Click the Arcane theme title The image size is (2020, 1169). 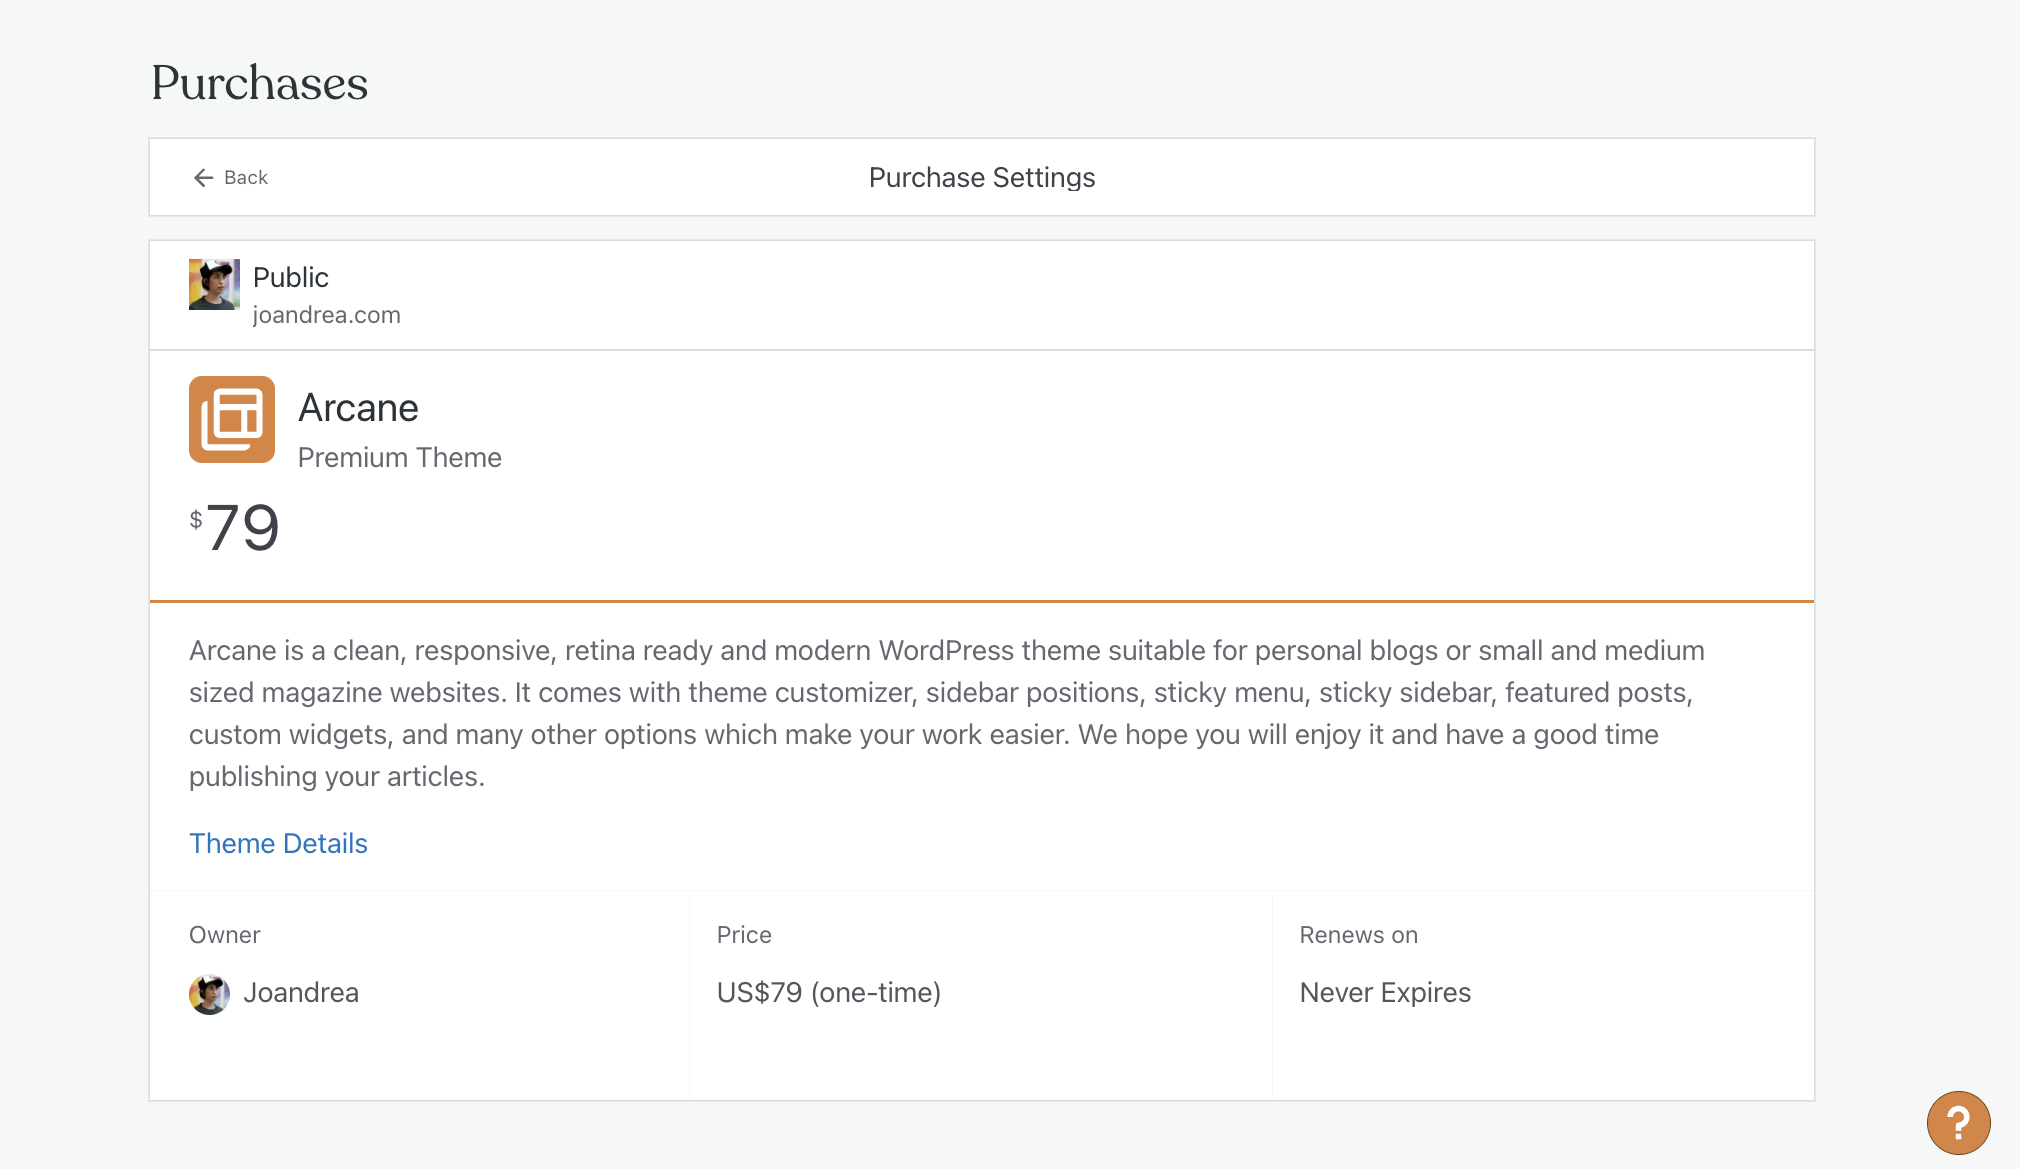(x=358, y=408)
